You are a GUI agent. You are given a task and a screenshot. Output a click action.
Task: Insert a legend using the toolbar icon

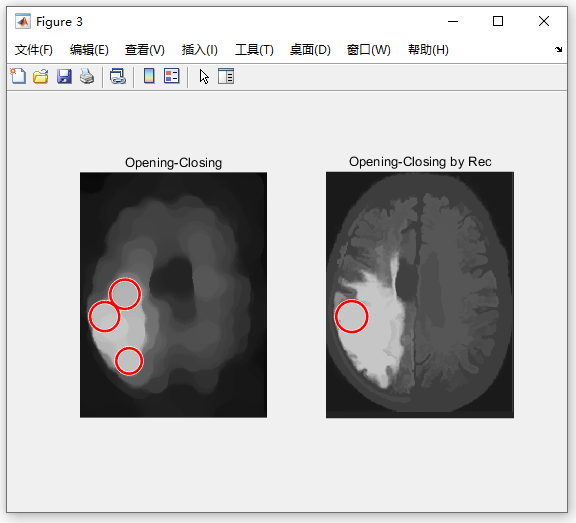172,76
